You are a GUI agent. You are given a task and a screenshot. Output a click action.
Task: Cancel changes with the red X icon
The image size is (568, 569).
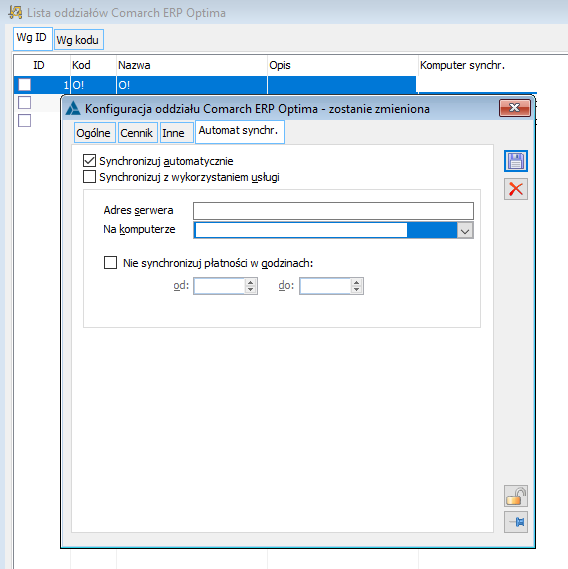click(x=516, y=189)
